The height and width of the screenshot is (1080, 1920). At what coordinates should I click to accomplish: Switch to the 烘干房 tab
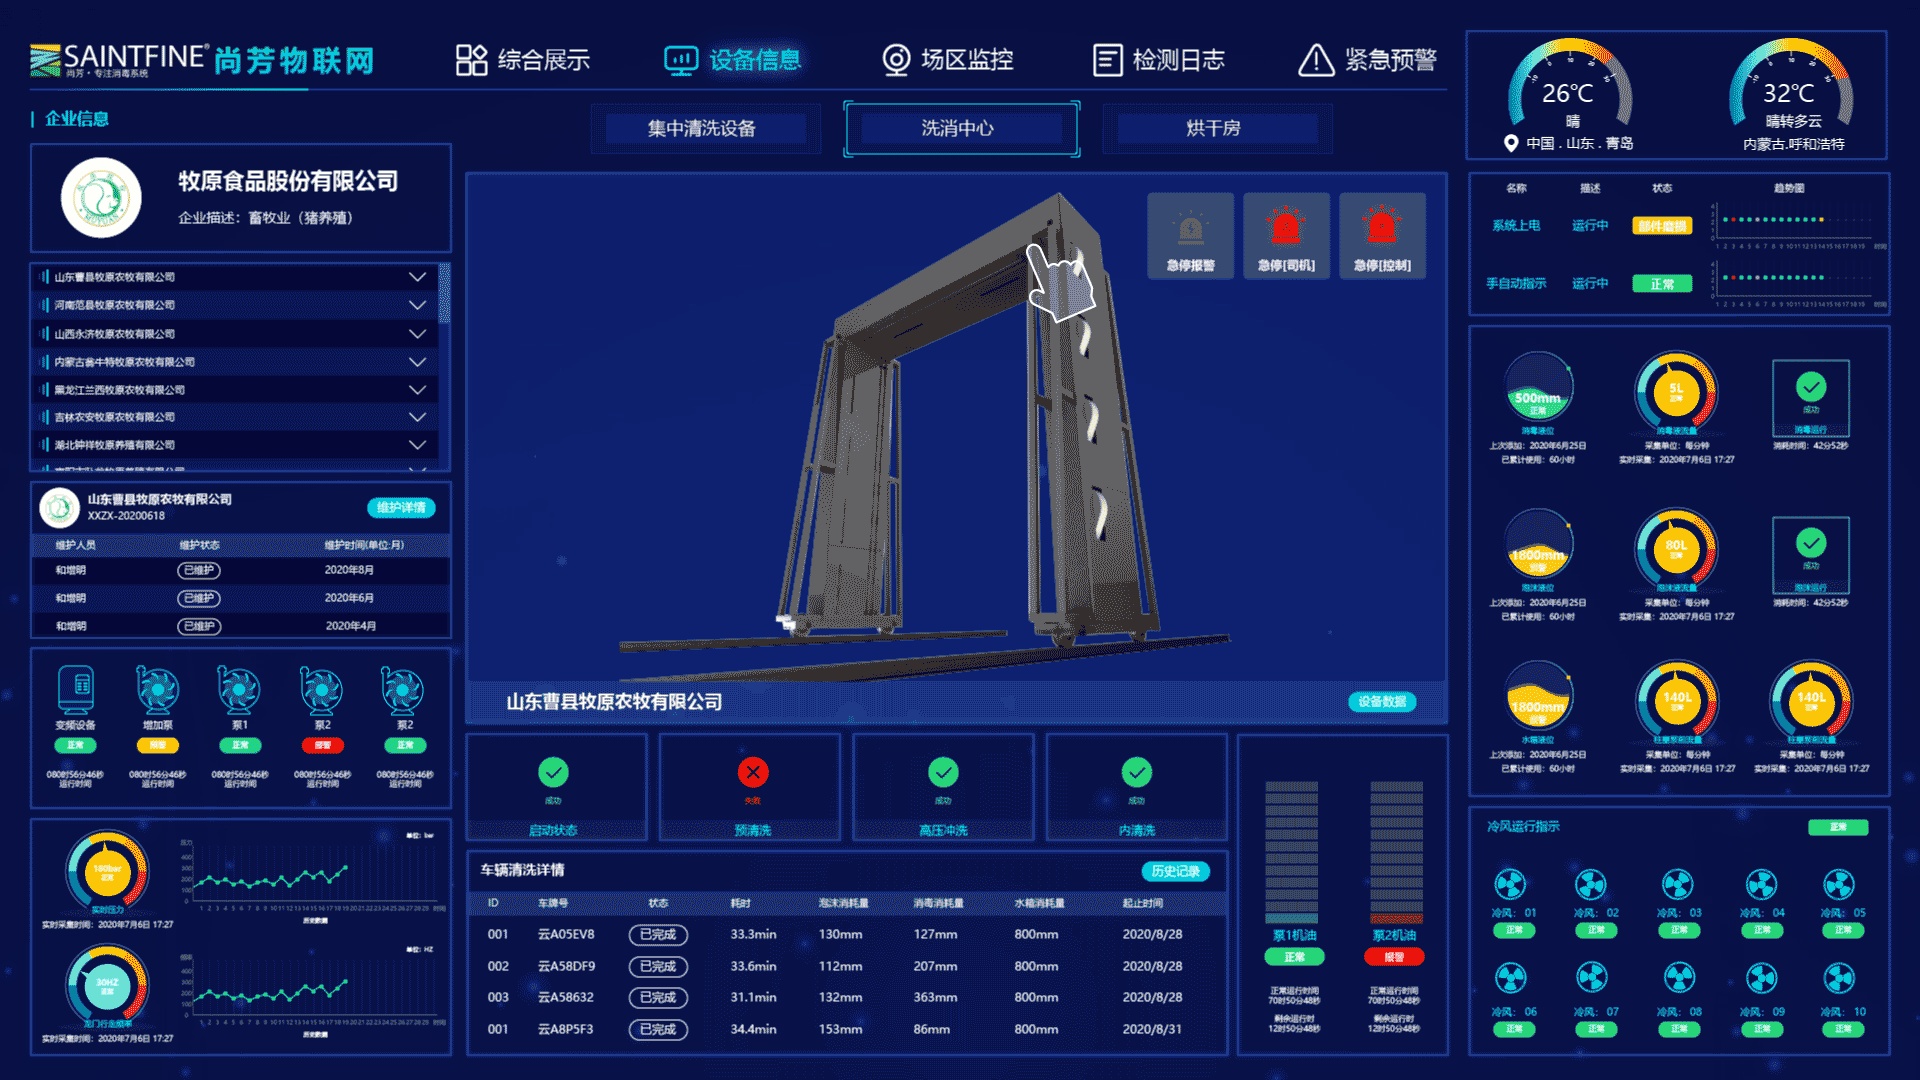tap(1214, 128)
